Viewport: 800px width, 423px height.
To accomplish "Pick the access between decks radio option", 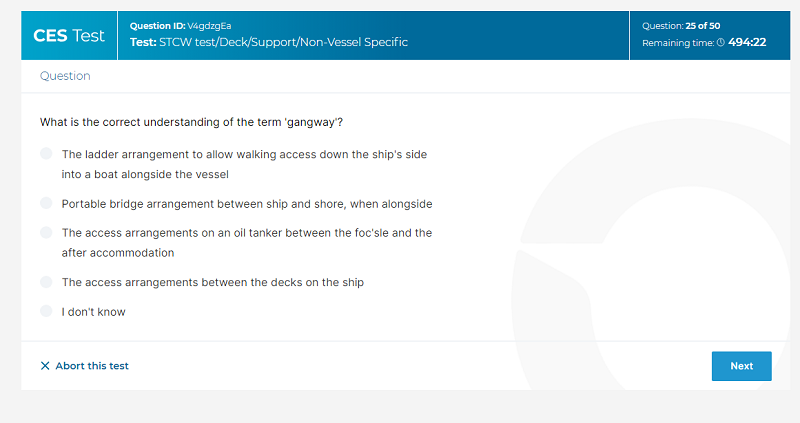I will tap(46, 282).
